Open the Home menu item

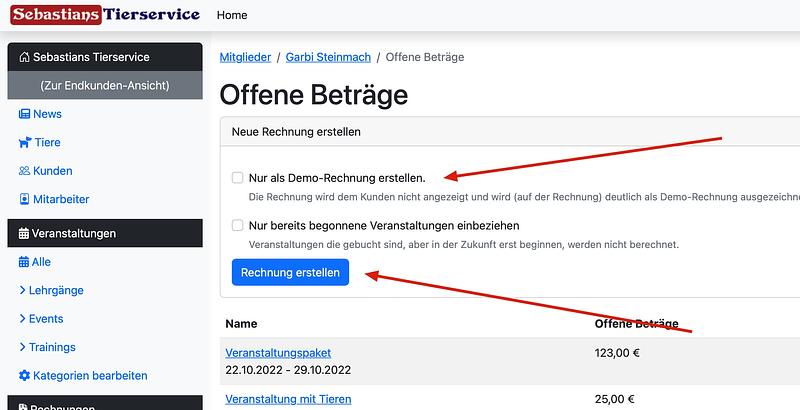coord(232,15)
